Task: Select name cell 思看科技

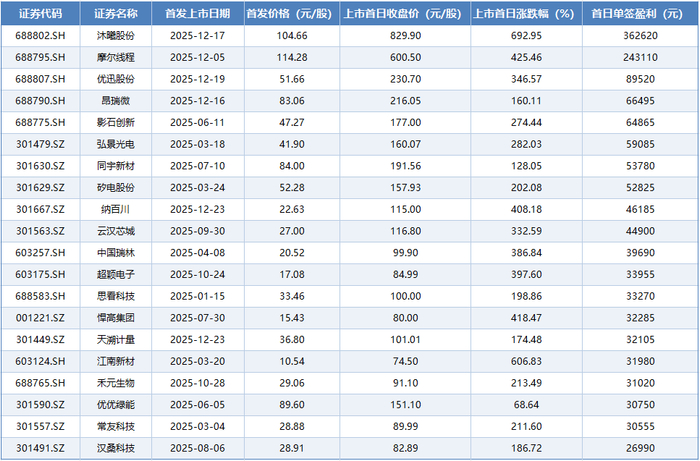Action: 116,297
